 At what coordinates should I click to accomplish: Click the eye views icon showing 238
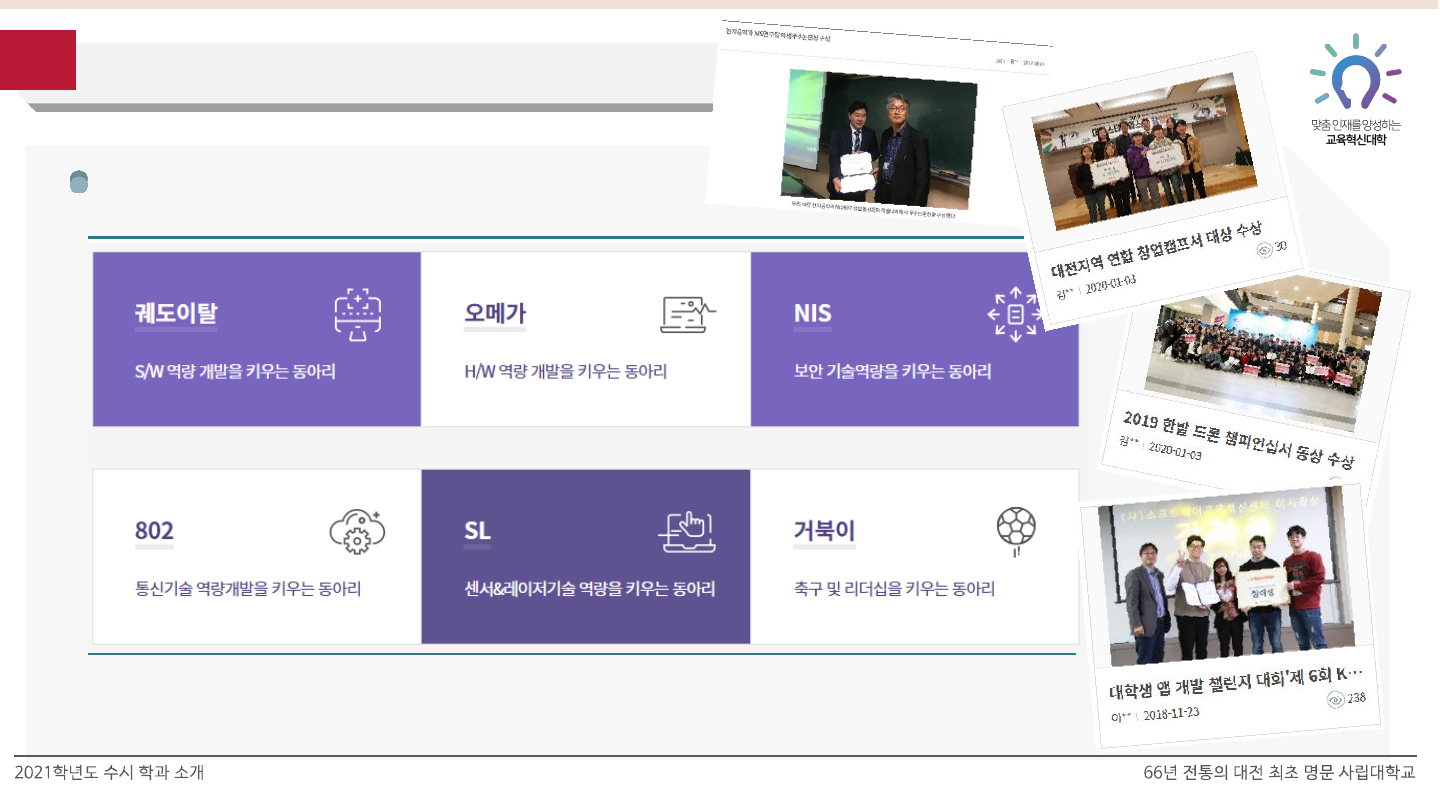tap(1335, 700)
